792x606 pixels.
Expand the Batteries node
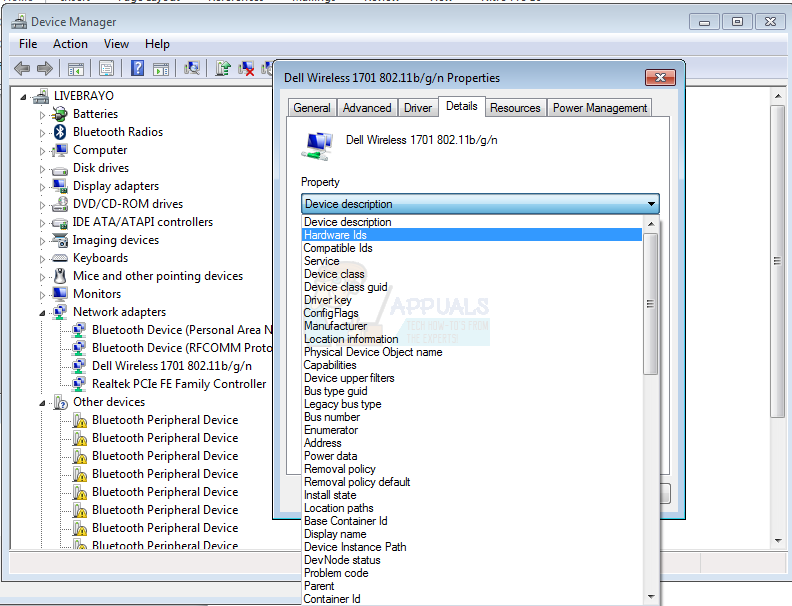point(42,115)
